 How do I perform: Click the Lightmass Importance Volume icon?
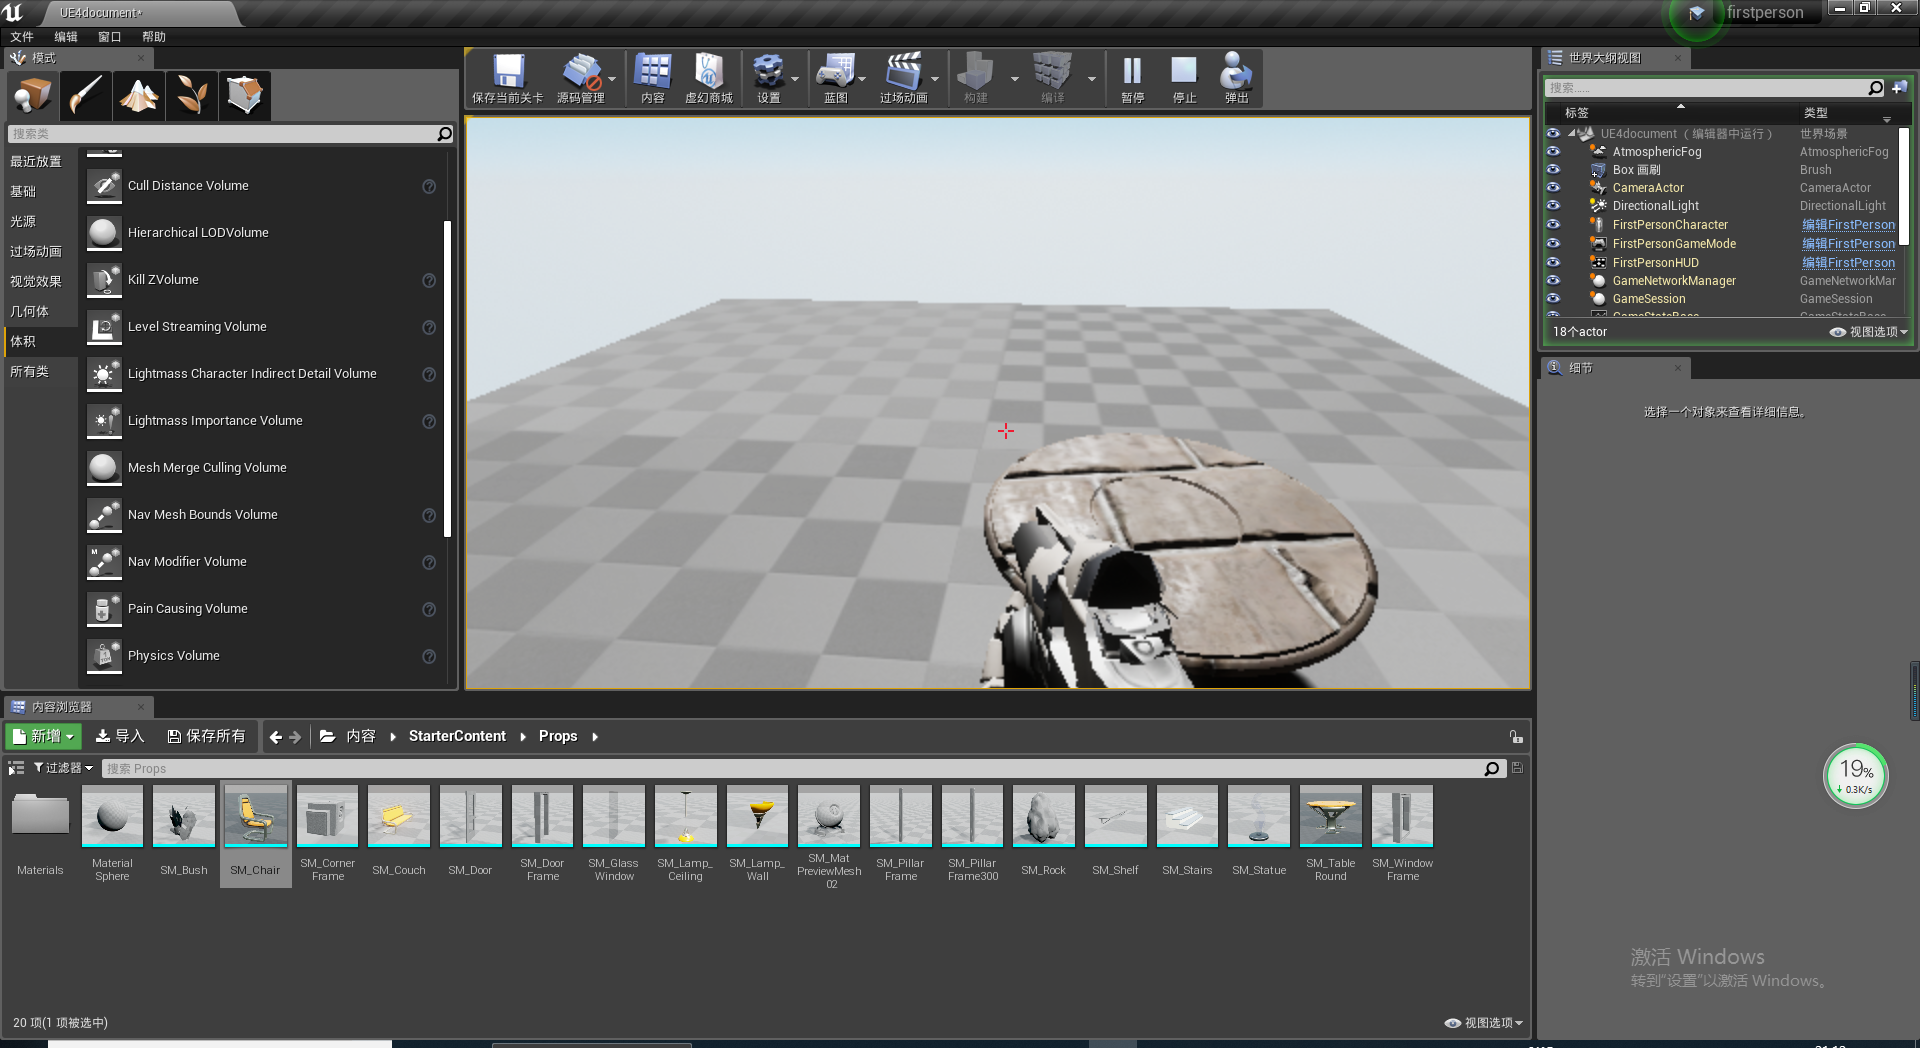104,421
